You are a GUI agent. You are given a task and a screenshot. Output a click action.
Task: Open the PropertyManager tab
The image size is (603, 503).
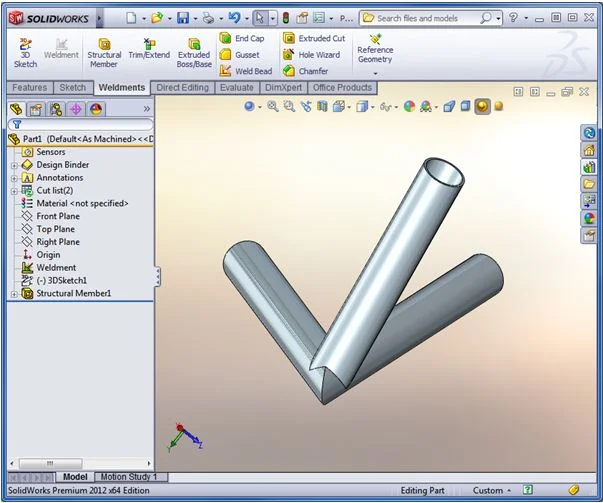click(x=36, y=109)
